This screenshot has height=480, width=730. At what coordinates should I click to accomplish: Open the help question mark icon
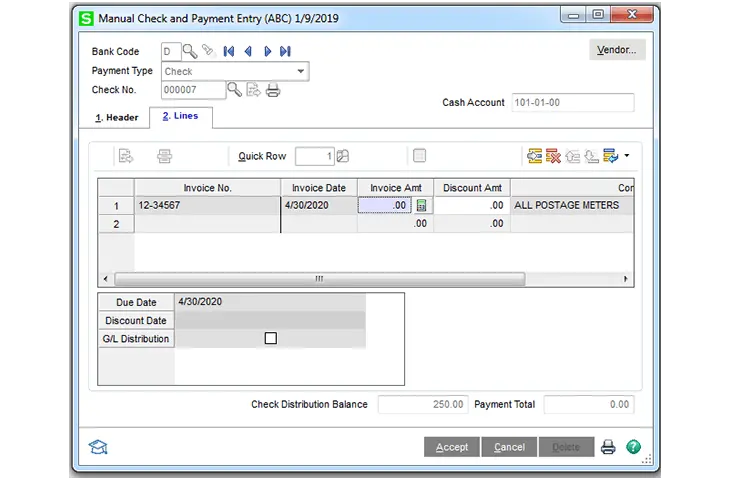point(633,447)
